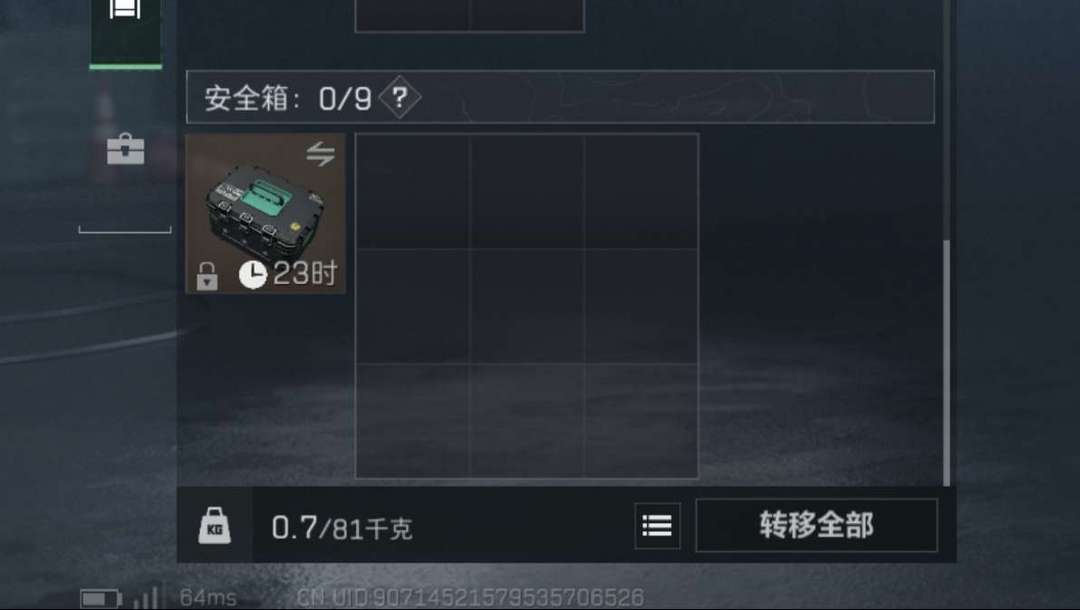This screenshot has width=1080, height=610.
Task: Tap the swap arrows on the safe box item
Action: [x=320, y=154]
